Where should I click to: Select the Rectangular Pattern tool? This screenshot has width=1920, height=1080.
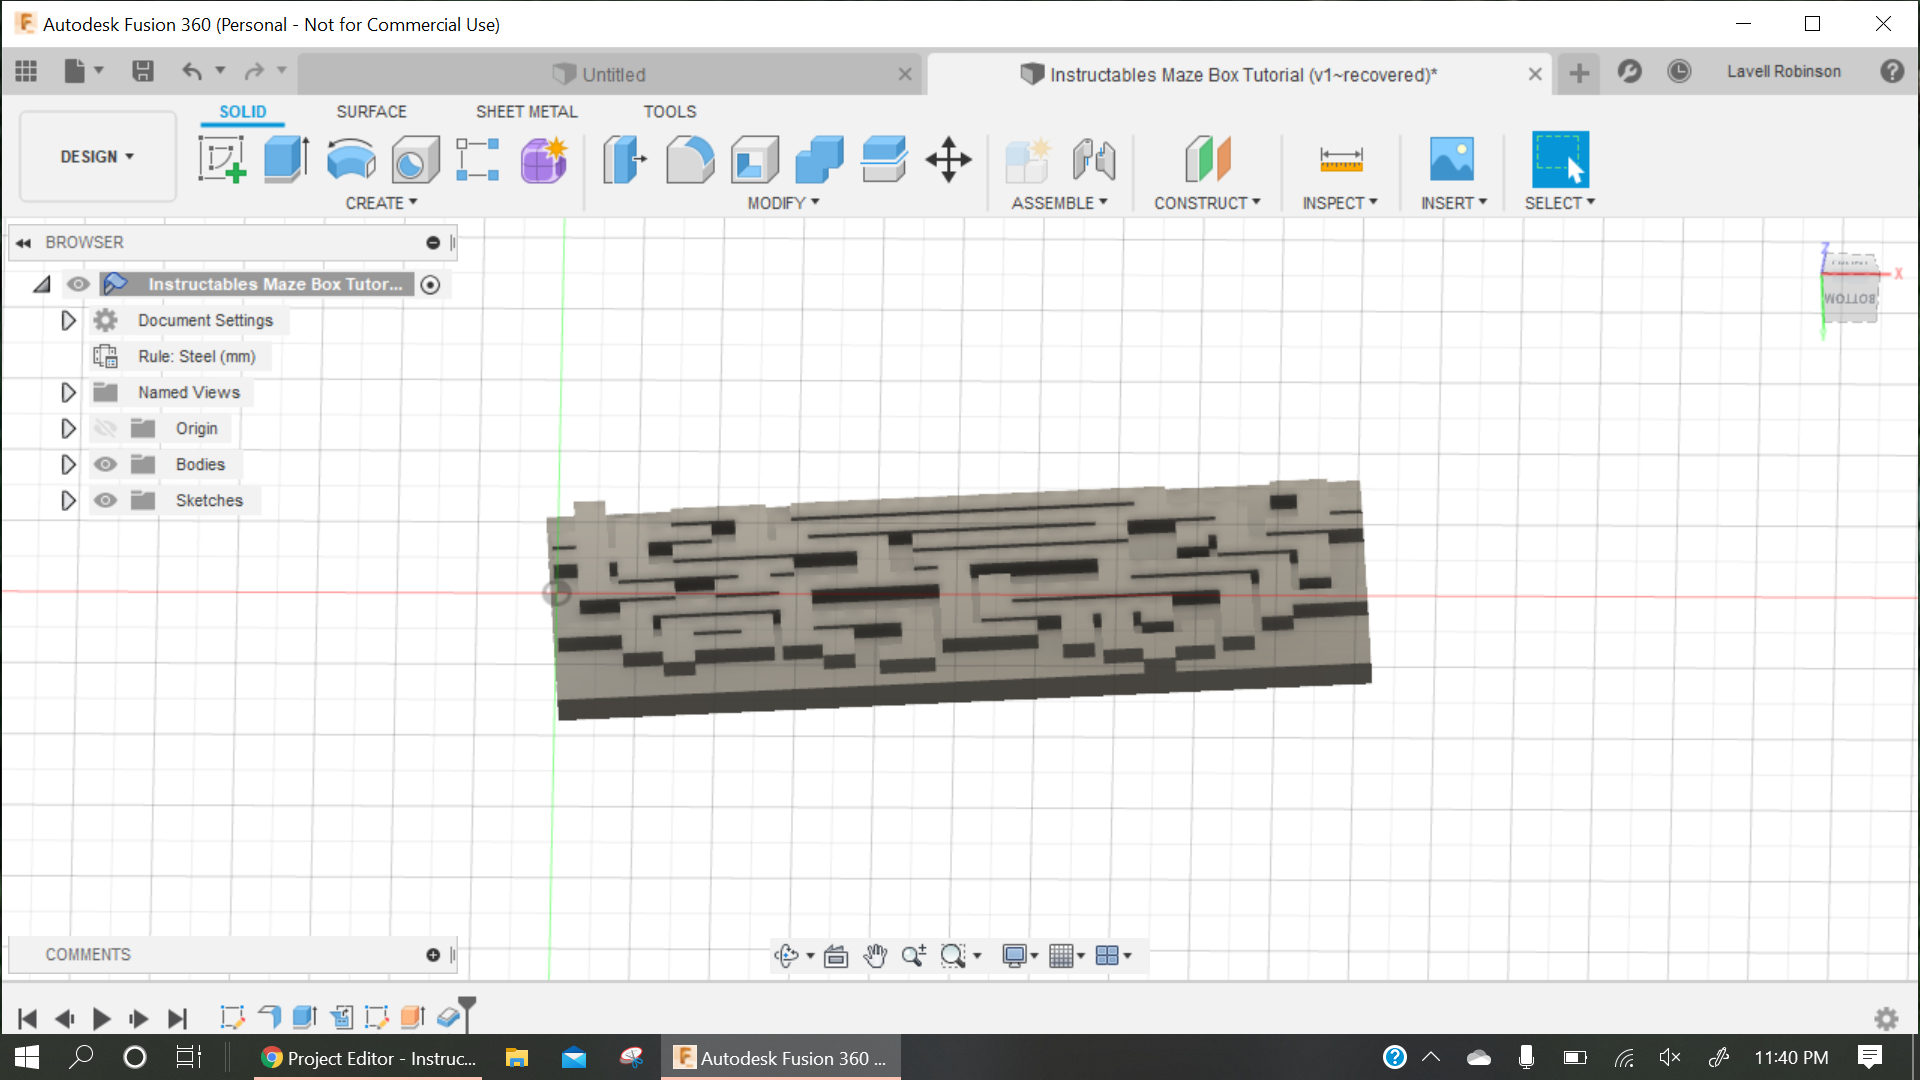[478, 159]
